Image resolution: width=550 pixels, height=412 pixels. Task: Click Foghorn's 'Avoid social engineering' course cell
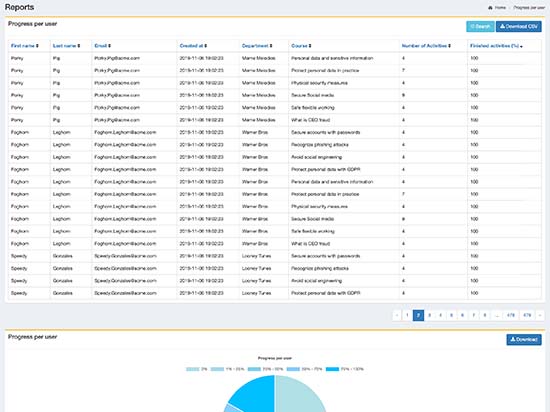(x=316, y=157)
